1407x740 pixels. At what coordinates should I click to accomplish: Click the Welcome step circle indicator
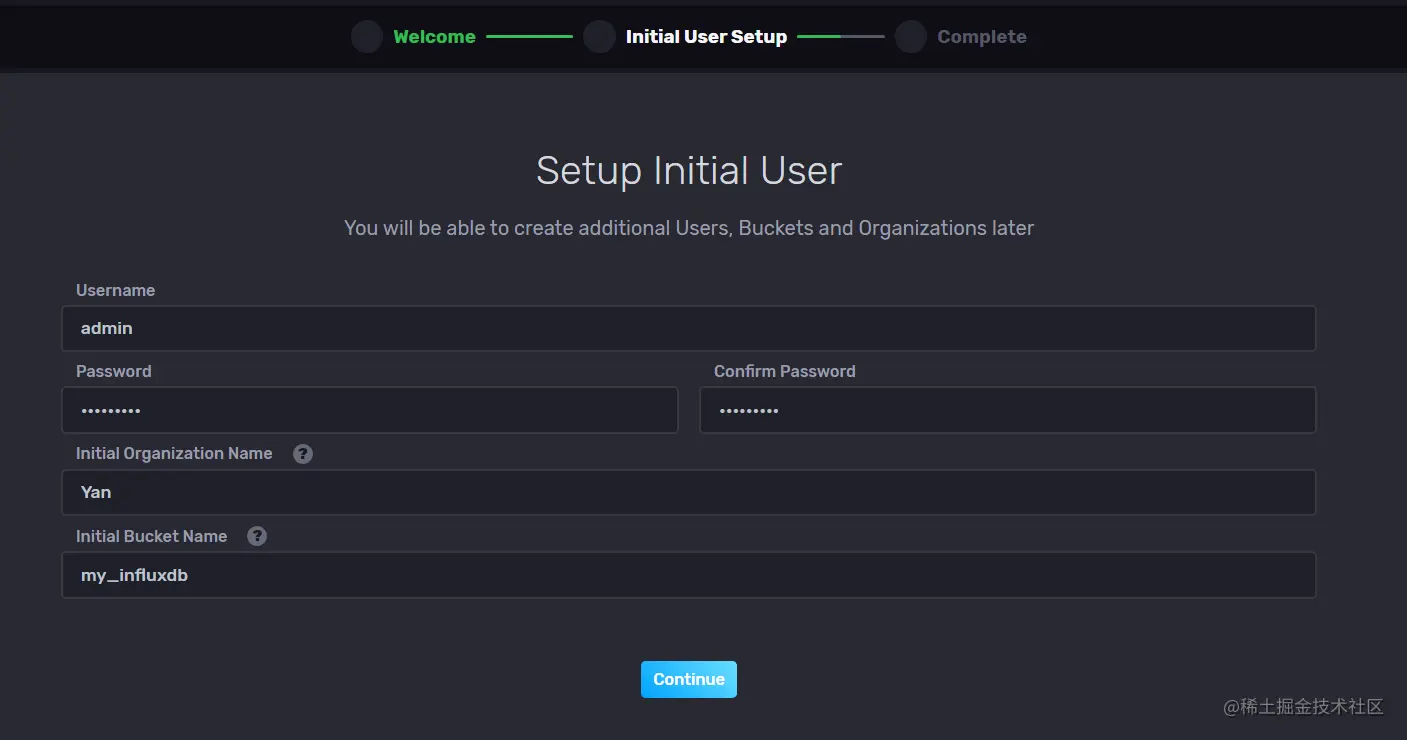point(367,37)
